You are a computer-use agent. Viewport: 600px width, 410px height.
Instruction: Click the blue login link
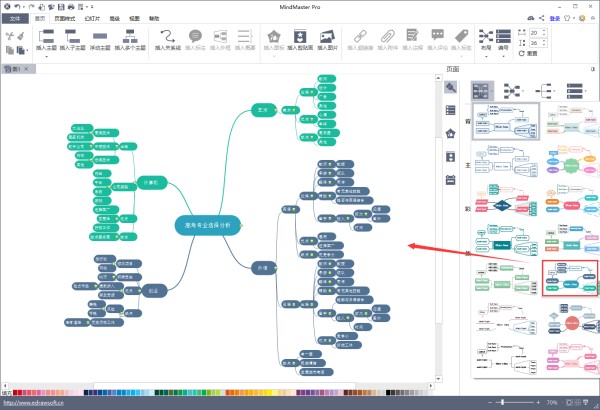tap(554, 18)
